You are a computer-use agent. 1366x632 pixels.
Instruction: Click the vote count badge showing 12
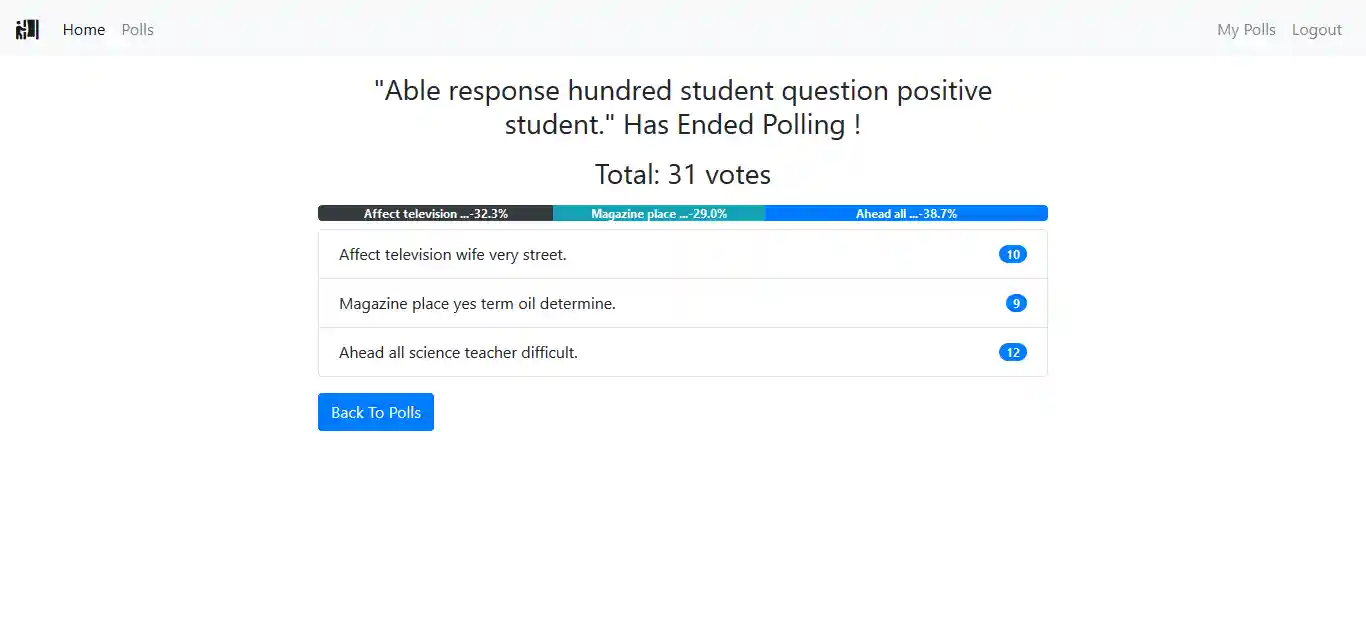tap(1012, 353)
